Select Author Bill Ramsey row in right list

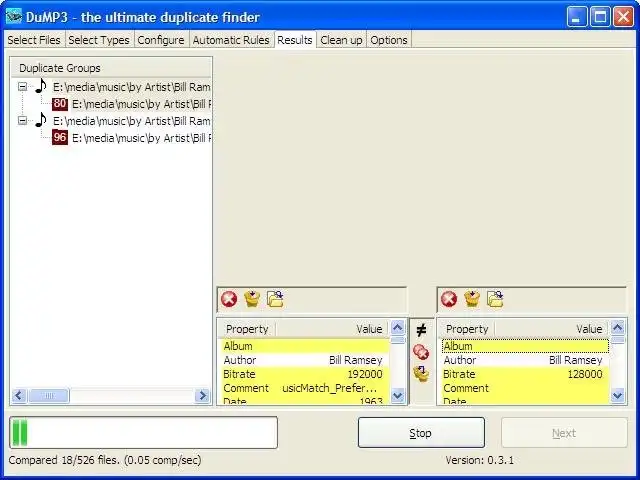(525, 360)
